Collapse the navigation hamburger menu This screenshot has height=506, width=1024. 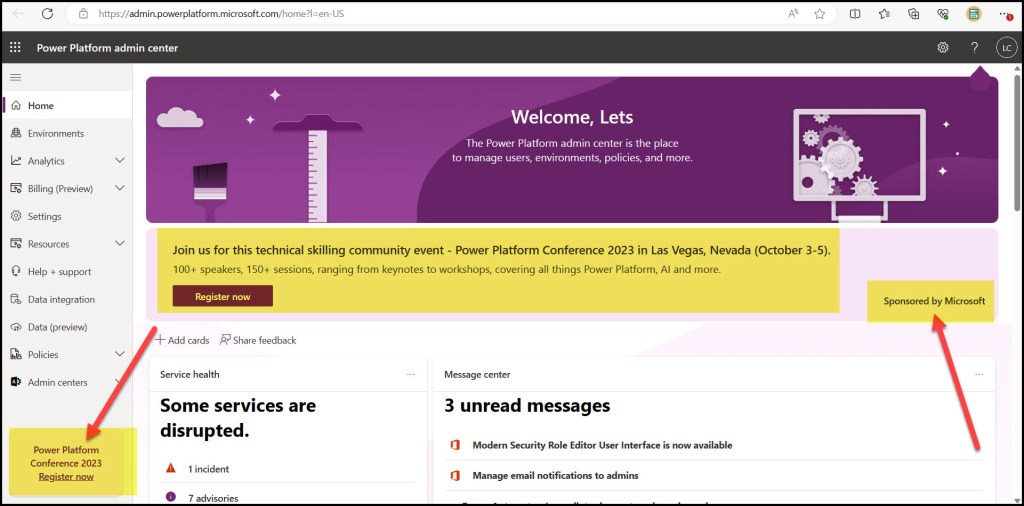(x=15, y=77)
